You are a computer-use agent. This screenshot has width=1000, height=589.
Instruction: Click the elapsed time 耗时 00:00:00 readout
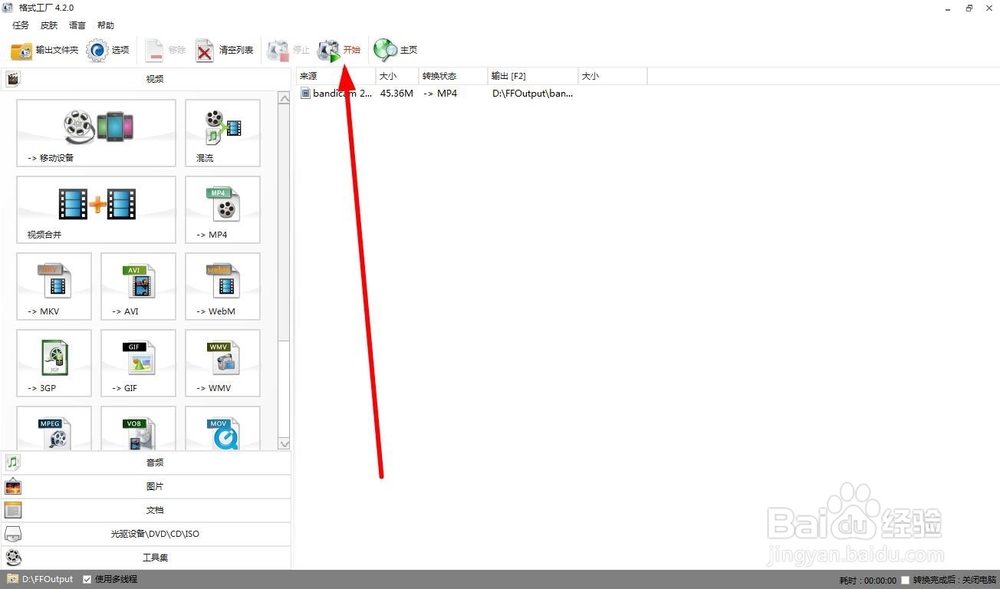coord(868,581)
